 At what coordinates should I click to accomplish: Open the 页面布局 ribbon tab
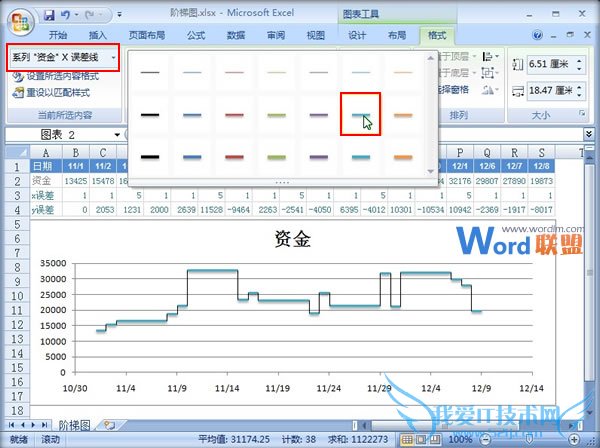[147, 35]
